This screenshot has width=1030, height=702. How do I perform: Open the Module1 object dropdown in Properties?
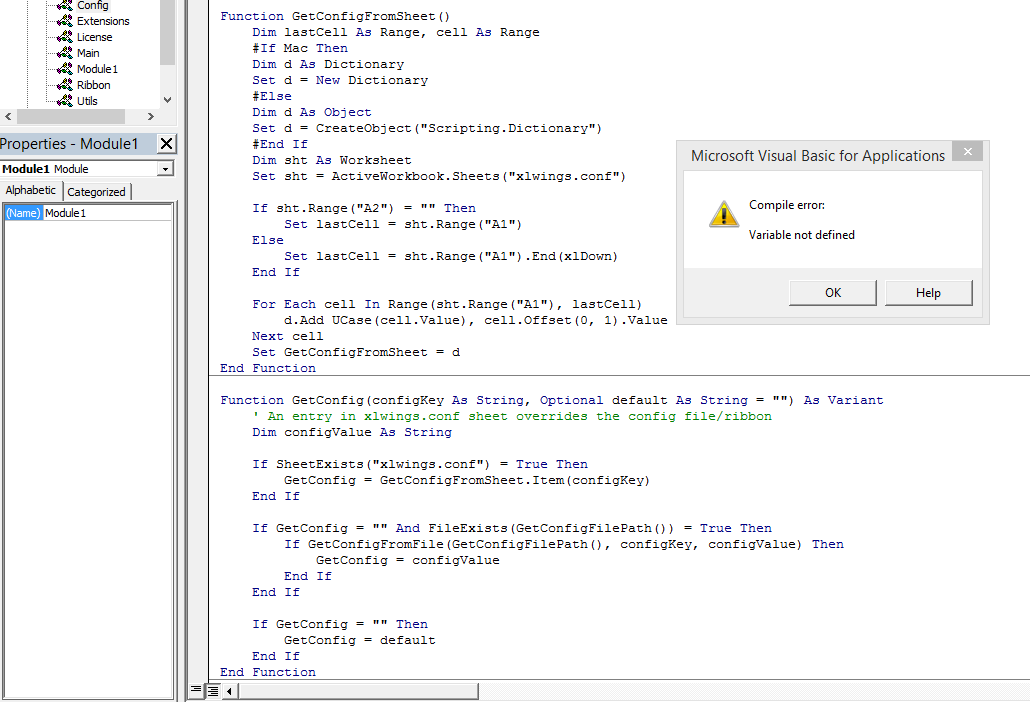[166, 169]
